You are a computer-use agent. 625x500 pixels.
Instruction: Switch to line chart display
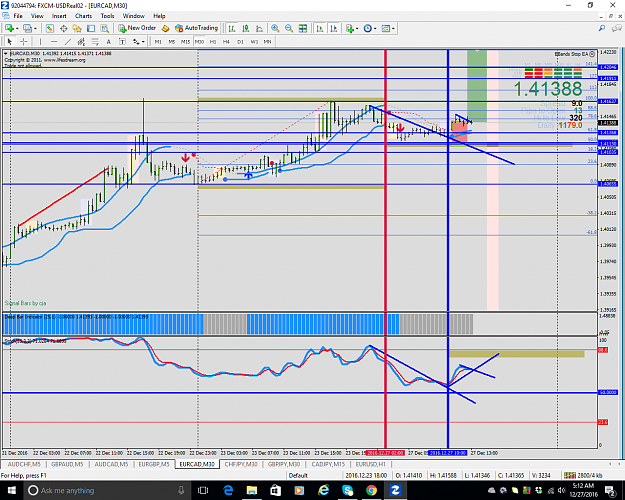[x=259, y=28]
